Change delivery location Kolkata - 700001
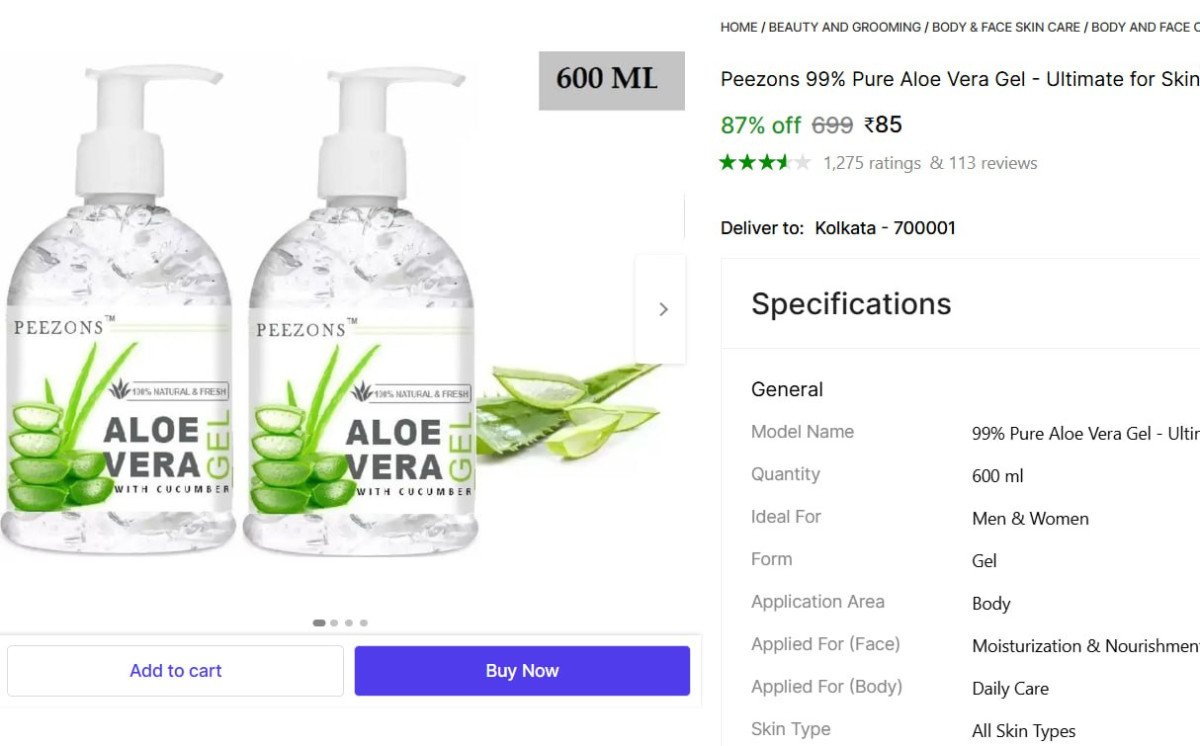Viewport: 1200px width, 746px height. (x=885, y=228)
